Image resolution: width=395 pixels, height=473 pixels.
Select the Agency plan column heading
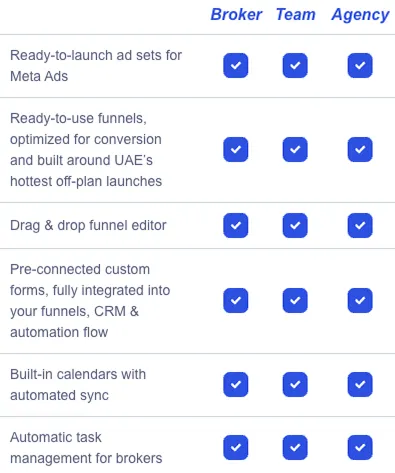pyautogui.click(x=360, y=15)
